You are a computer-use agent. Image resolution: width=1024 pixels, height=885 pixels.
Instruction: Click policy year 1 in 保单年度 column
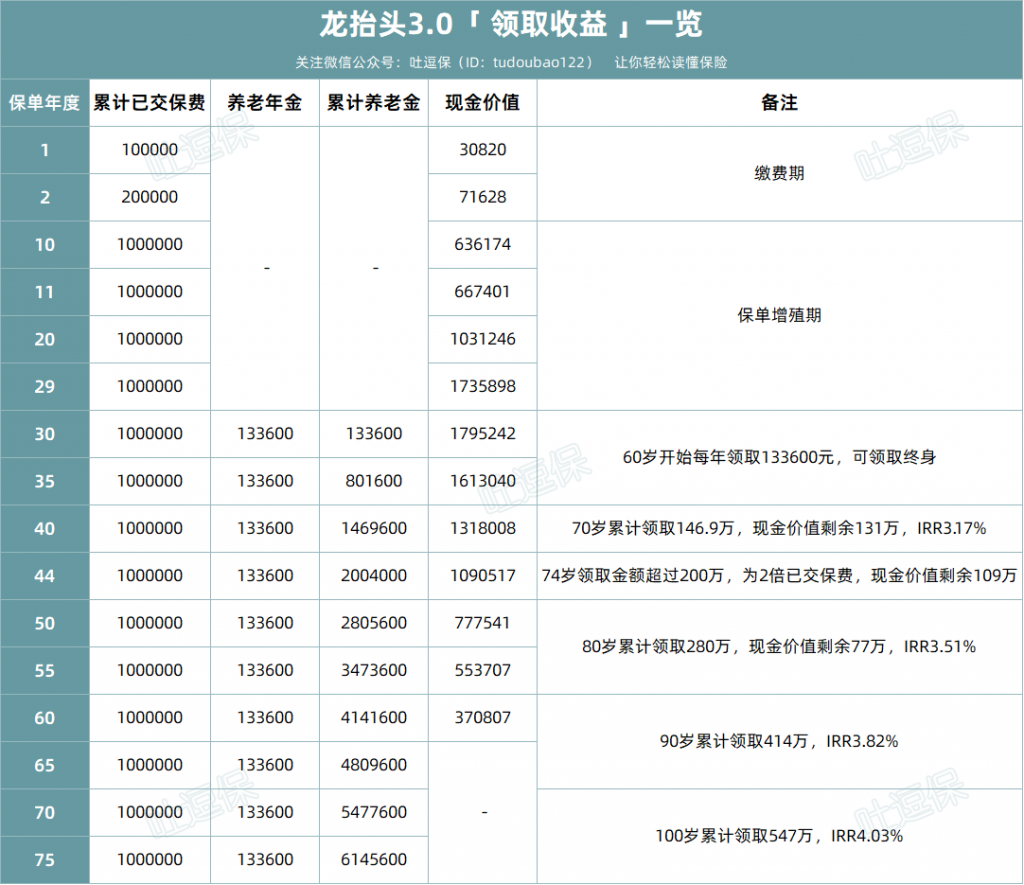tap(44, 150)
